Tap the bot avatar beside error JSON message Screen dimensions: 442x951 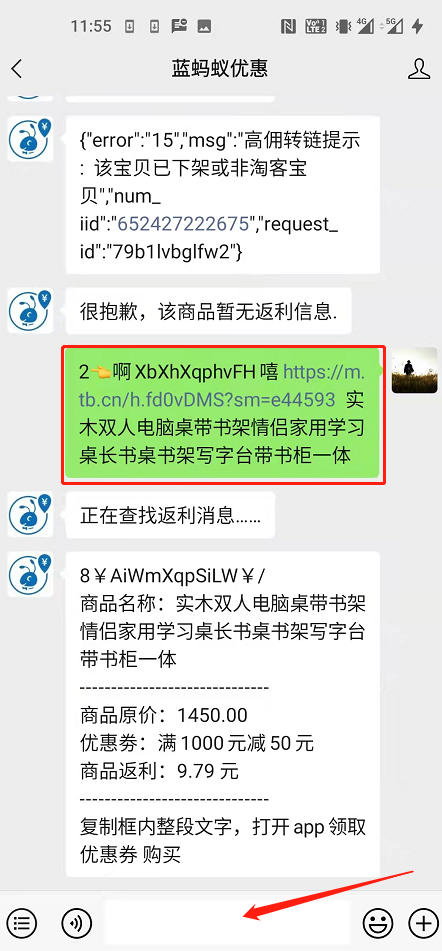tap(30, 139)
